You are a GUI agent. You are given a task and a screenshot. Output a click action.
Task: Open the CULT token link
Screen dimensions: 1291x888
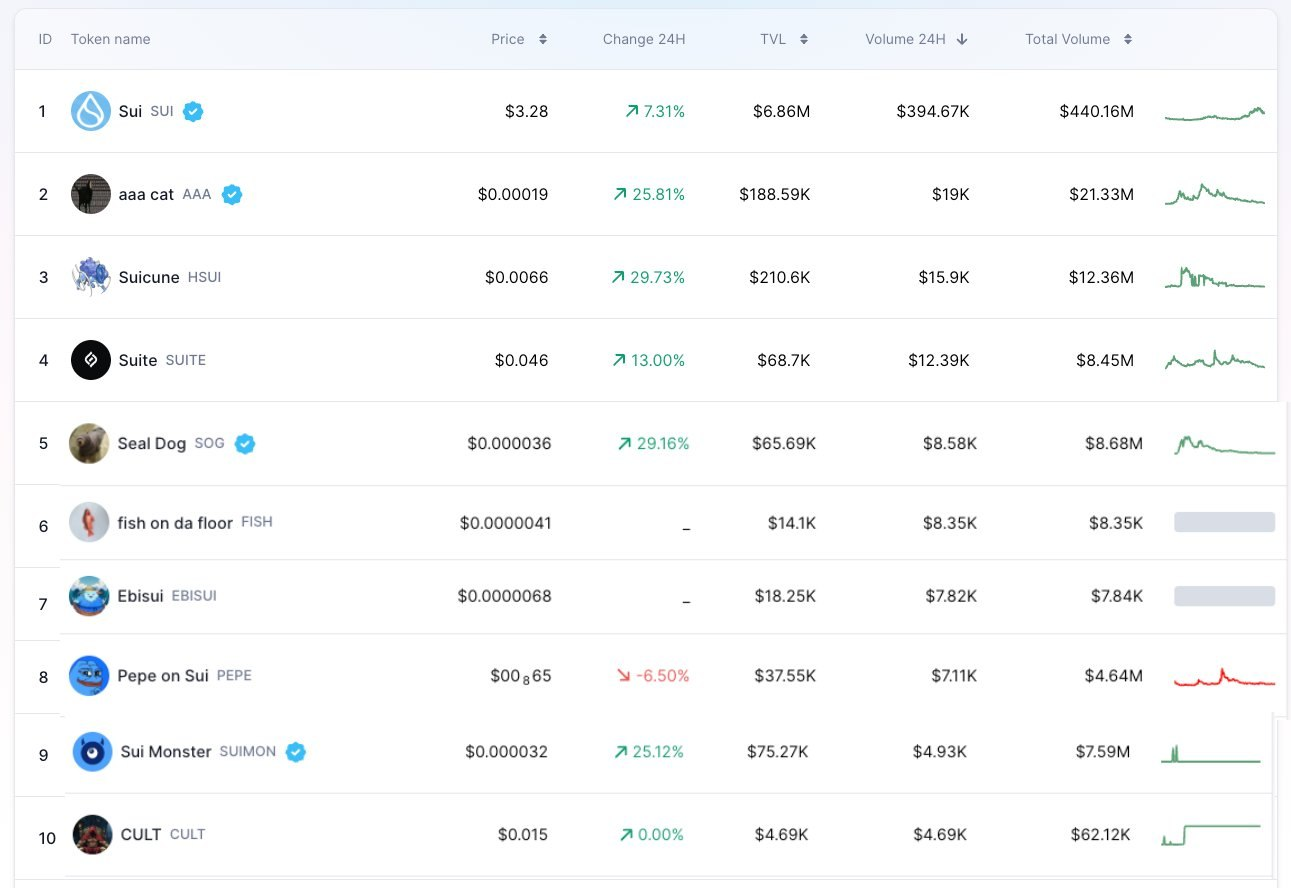pyautogui.click(x=141, y=835)
